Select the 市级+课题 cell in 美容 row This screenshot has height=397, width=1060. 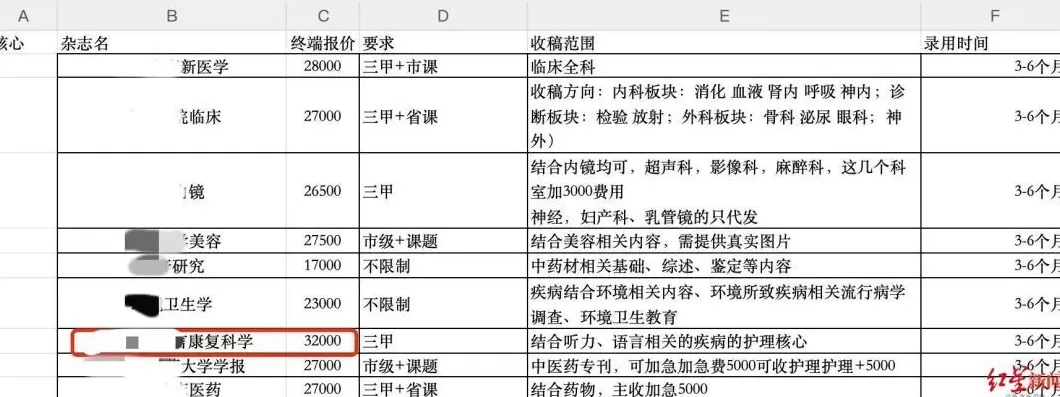[x=443, y=241]
